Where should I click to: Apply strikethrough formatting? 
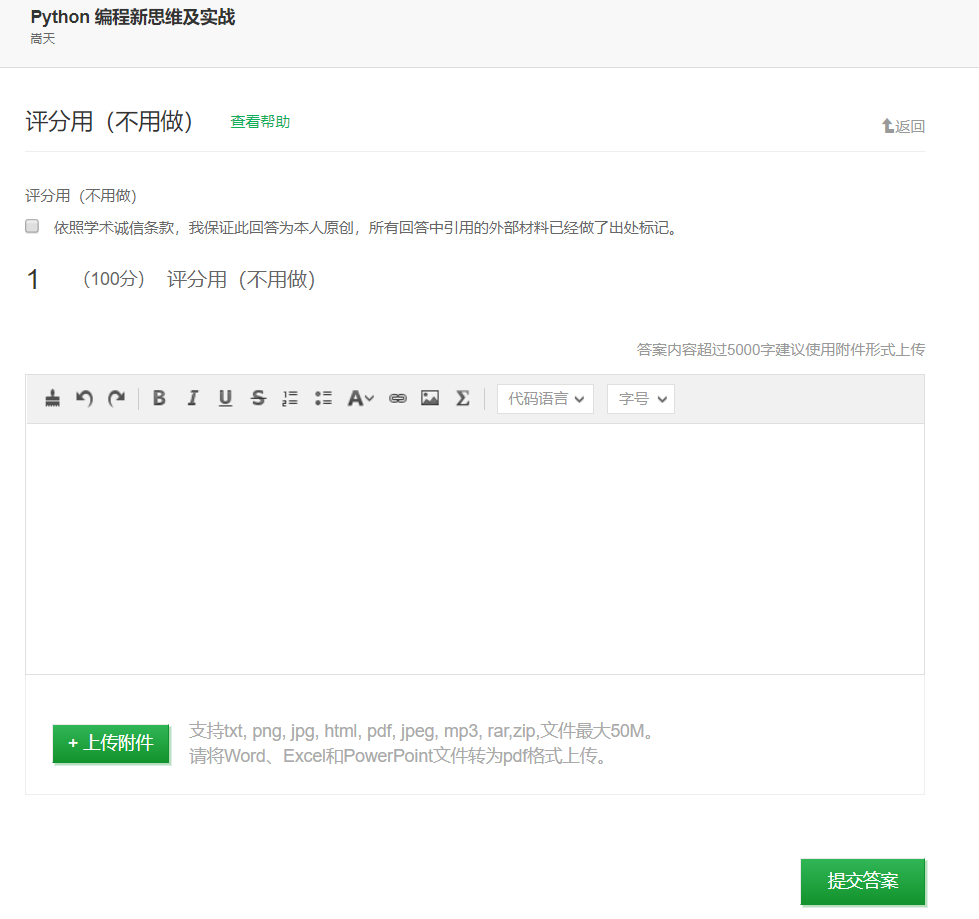coord(258,398)
